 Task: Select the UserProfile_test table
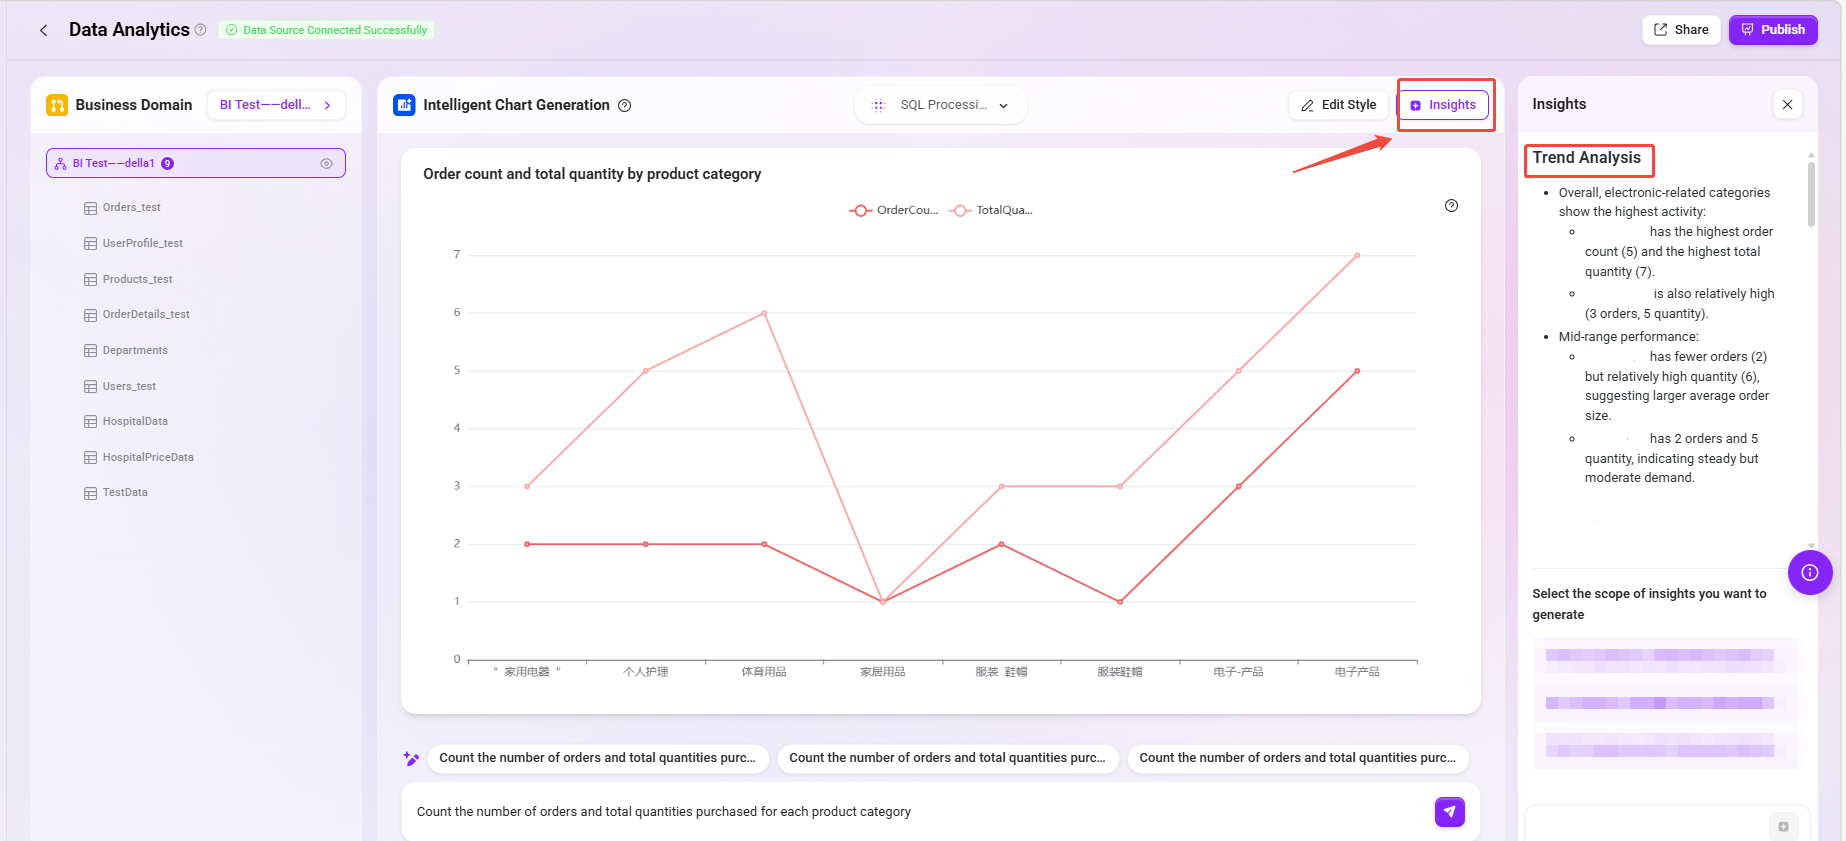click(142, 243)
